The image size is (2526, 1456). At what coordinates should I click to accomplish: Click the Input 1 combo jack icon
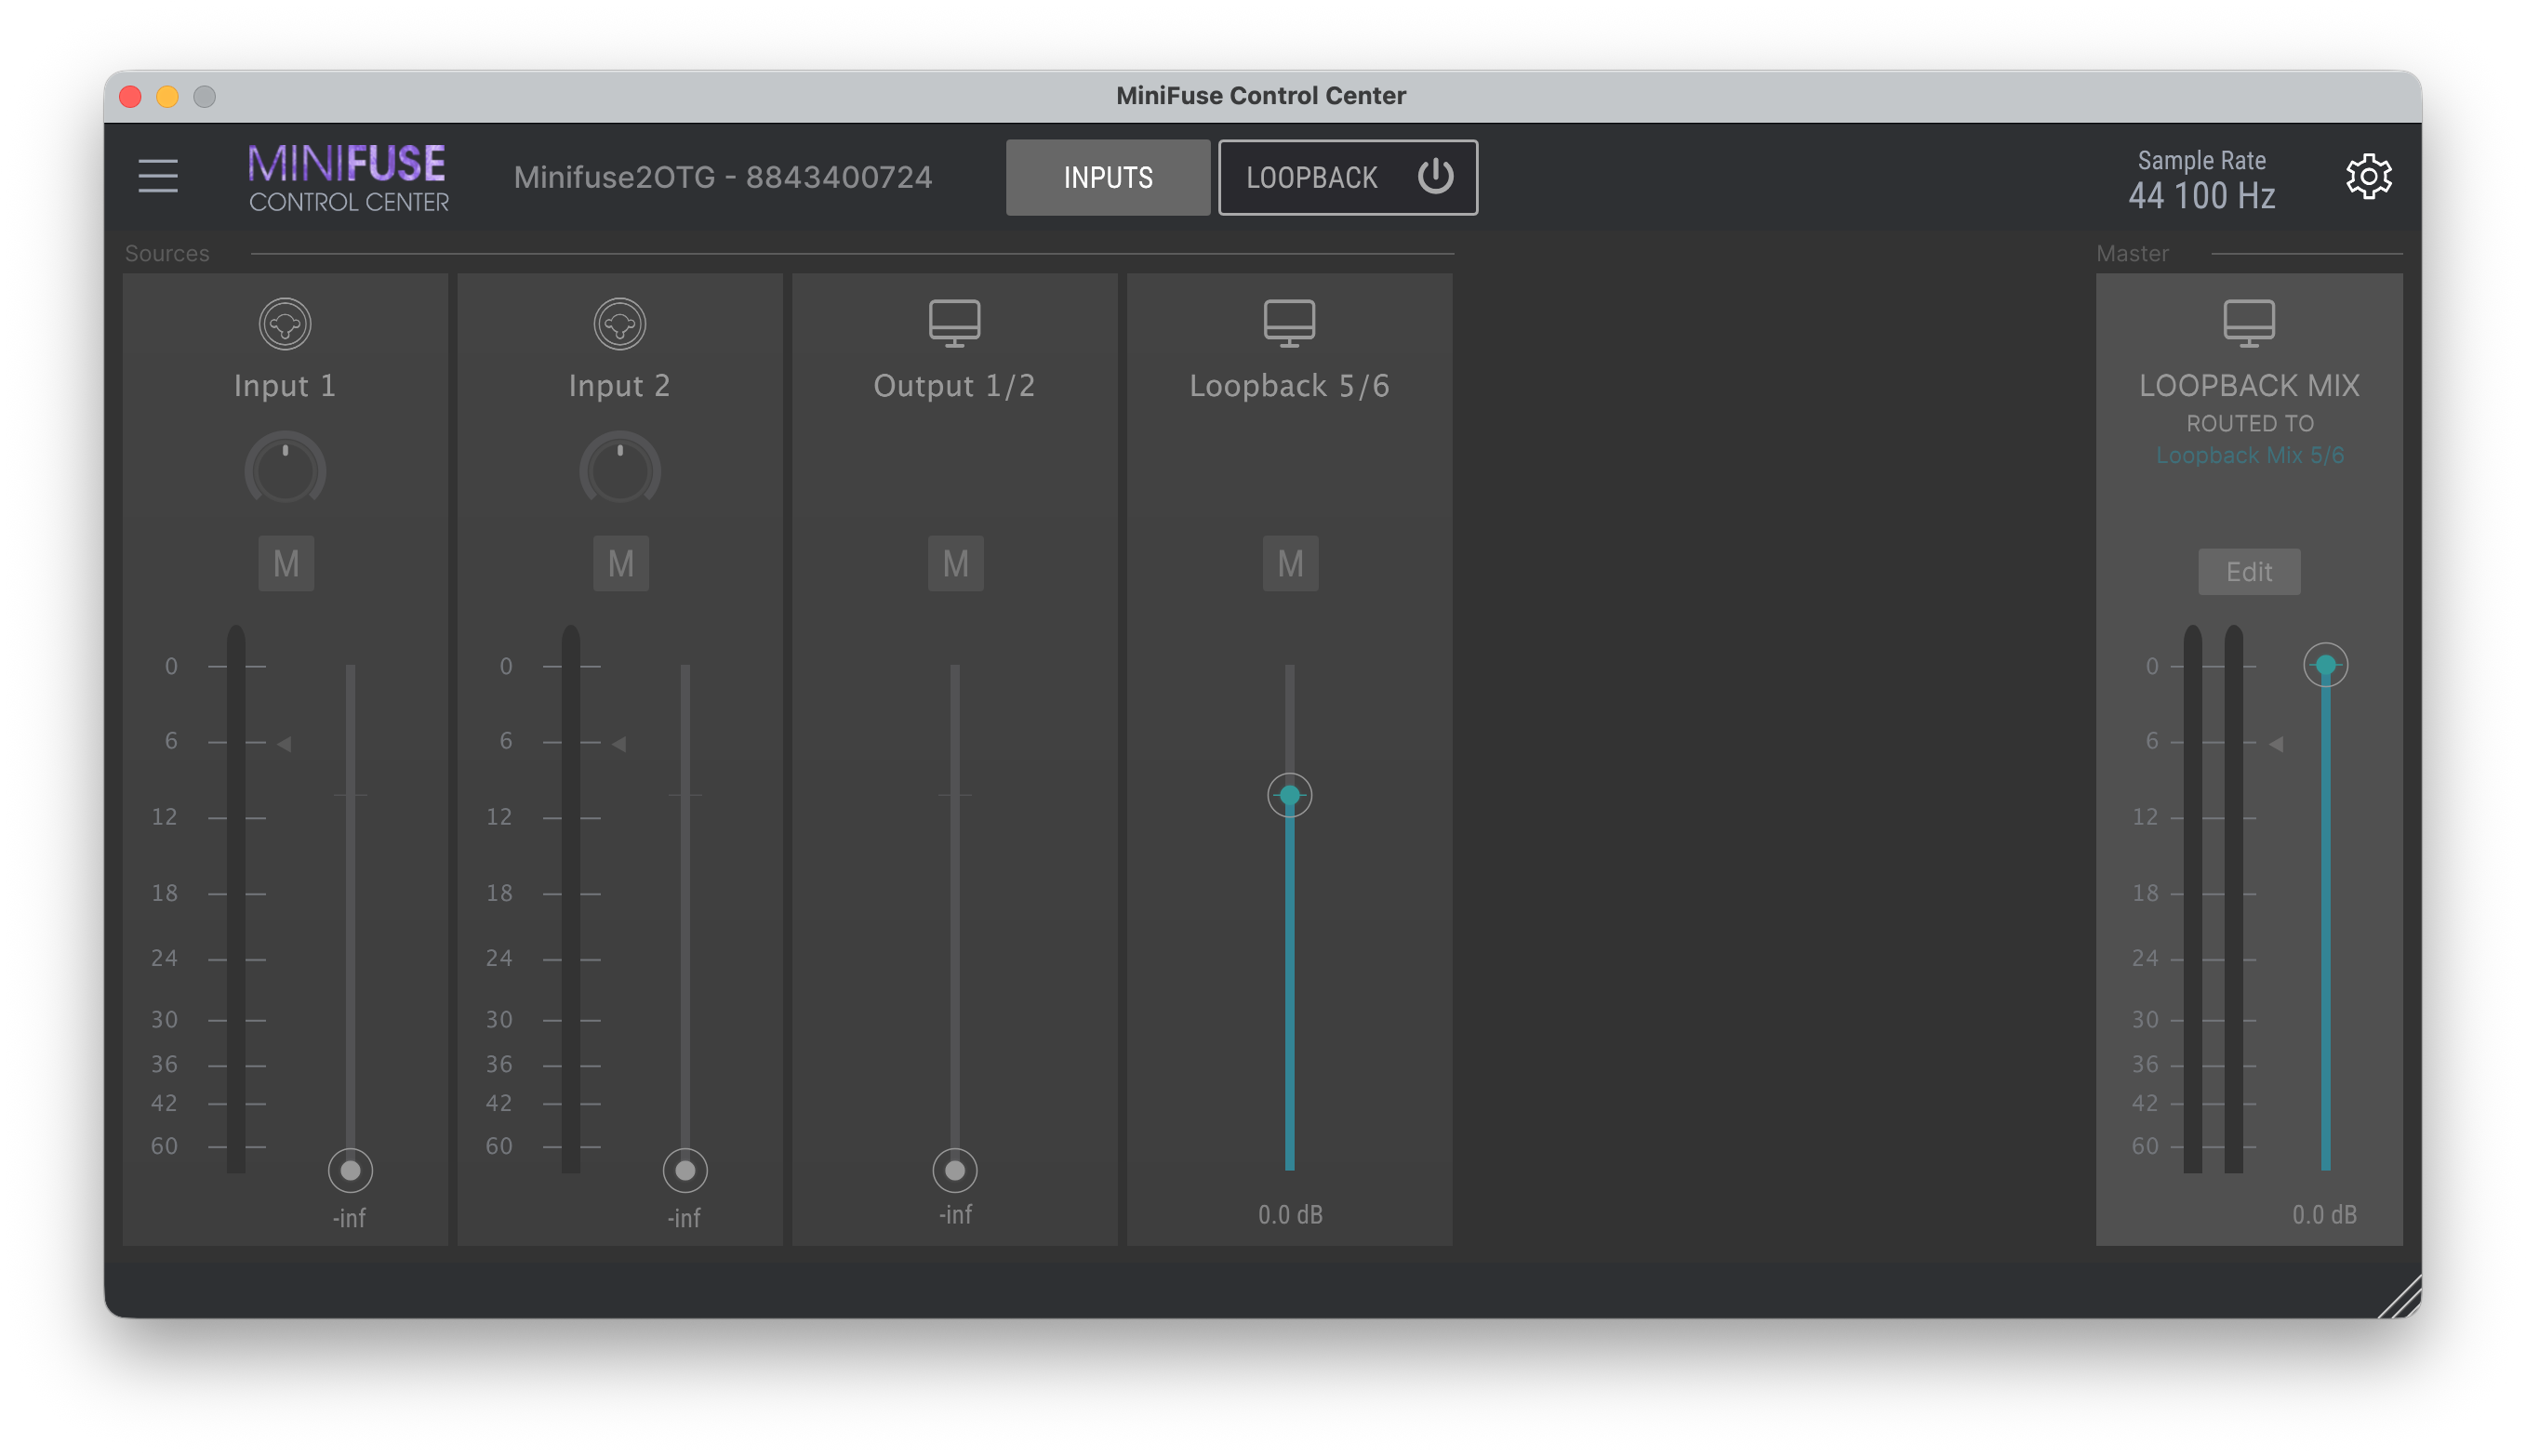285,324
